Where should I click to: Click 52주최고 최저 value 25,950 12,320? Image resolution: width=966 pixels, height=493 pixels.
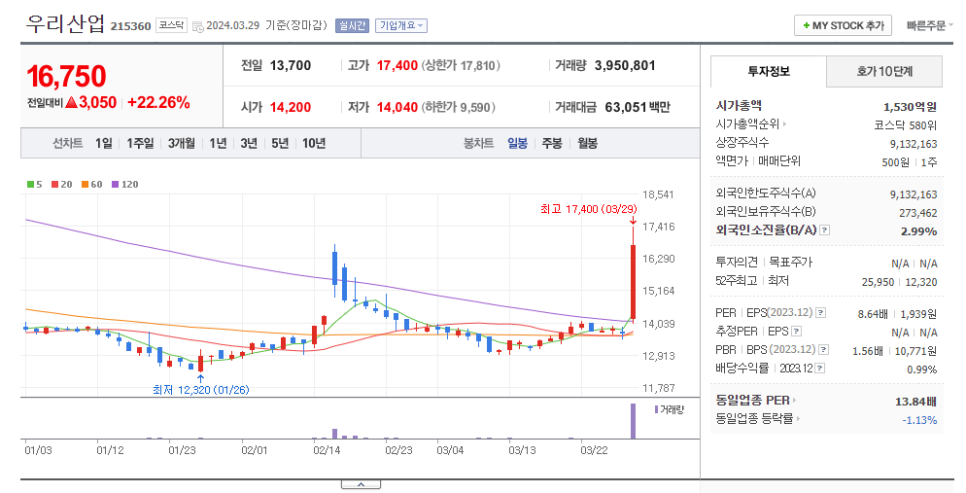point(899,282)
